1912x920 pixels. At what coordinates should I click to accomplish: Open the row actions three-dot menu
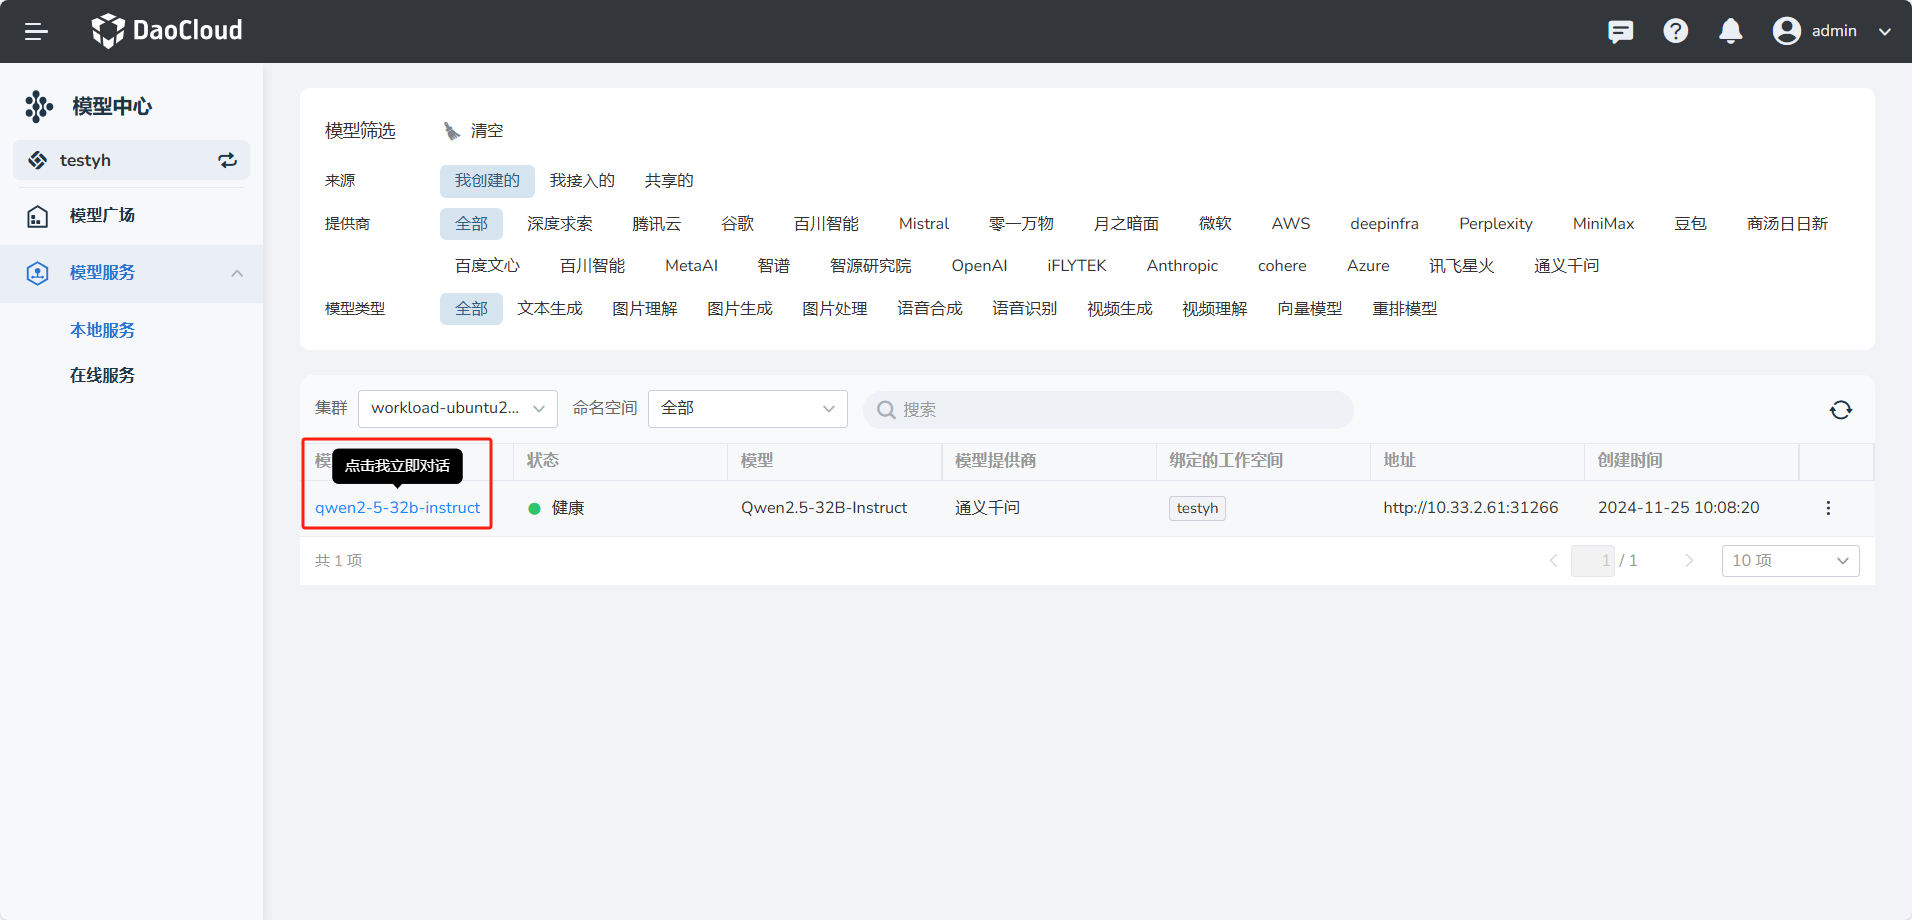[1828, 508]
